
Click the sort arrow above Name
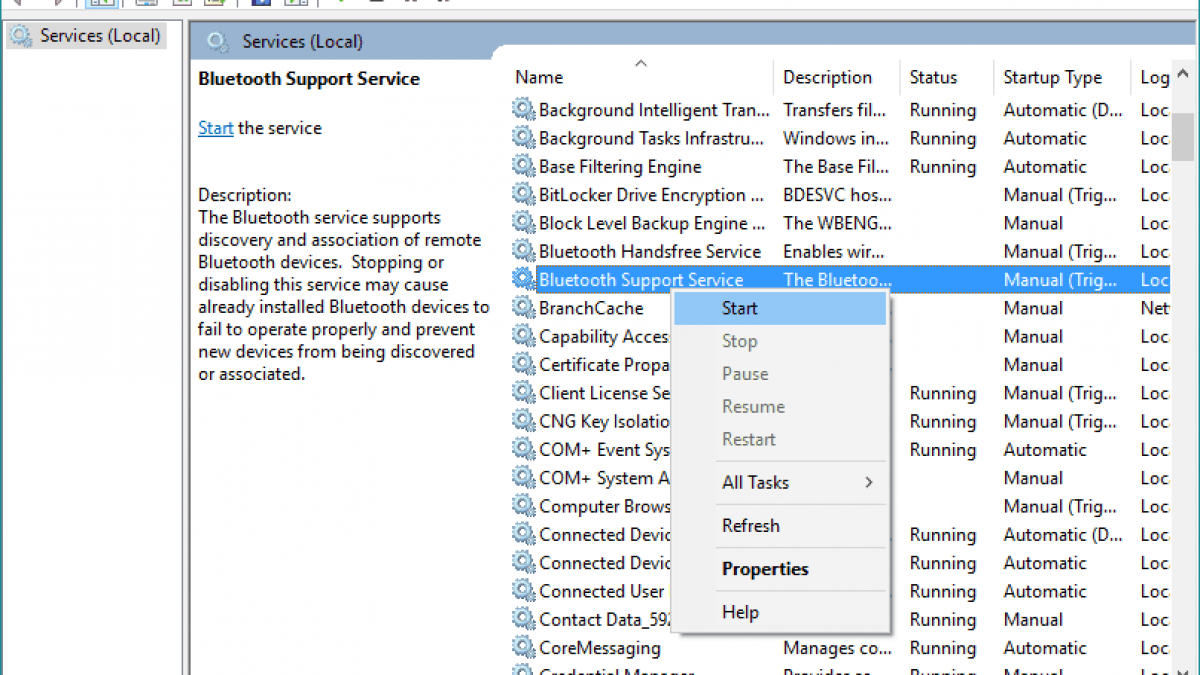(641, 63)
